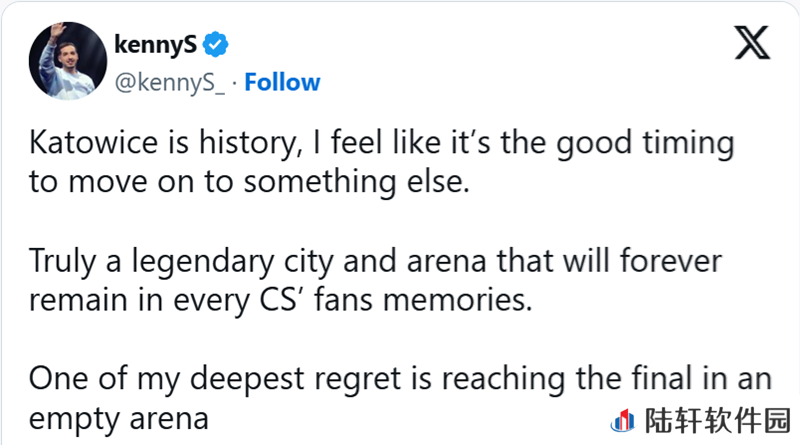Viewport: 800px width, 445px height.
Task: Click the kennyS display name
Action: coord(155,44)
